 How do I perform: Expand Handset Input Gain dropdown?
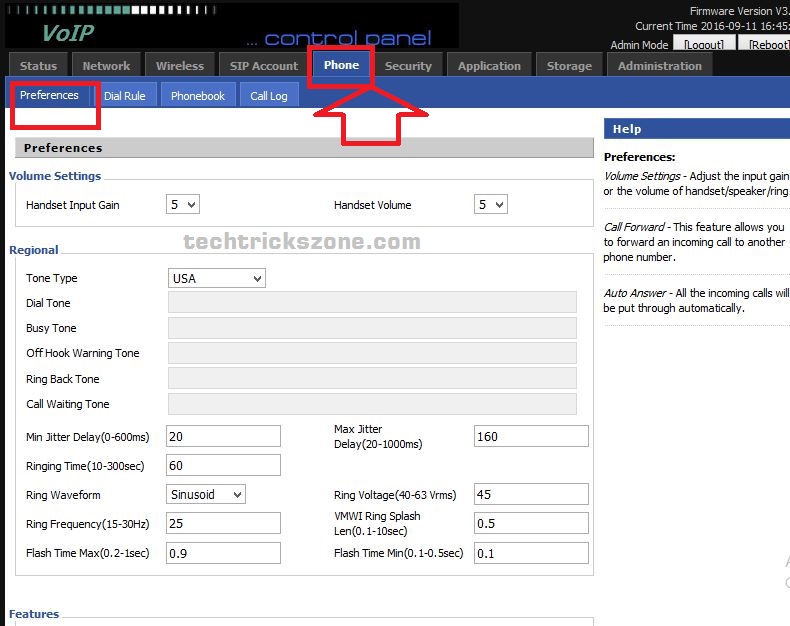[183, 204]
